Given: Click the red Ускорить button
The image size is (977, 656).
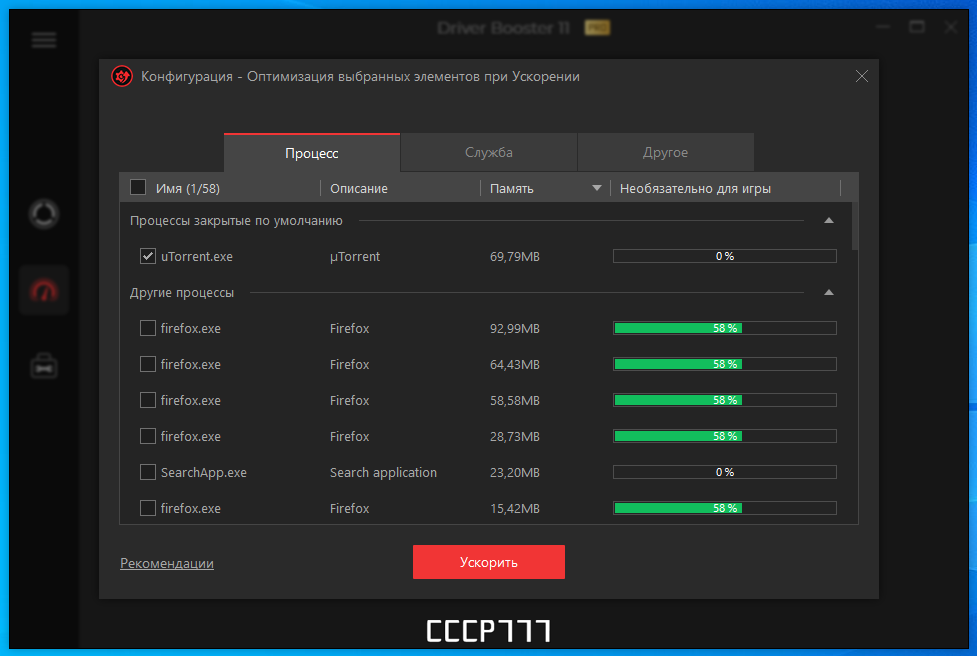Looking at the screenshot, I should [488, 562].
